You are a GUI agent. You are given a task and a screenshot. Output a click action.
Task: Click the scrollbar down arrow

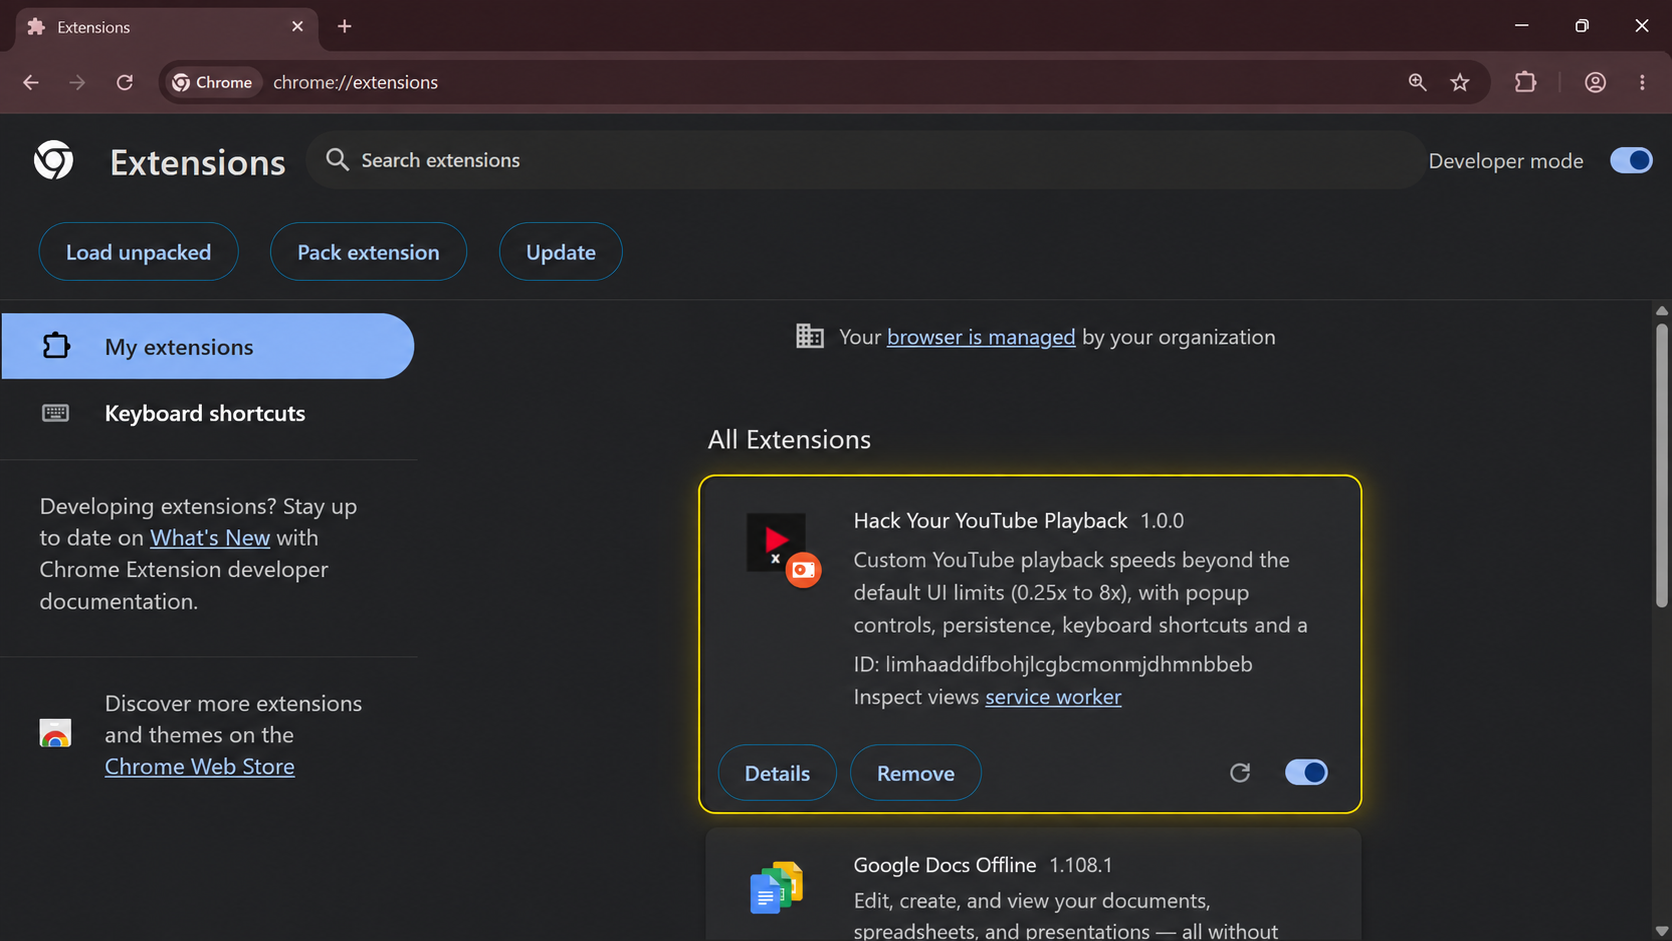point(1661,931)
